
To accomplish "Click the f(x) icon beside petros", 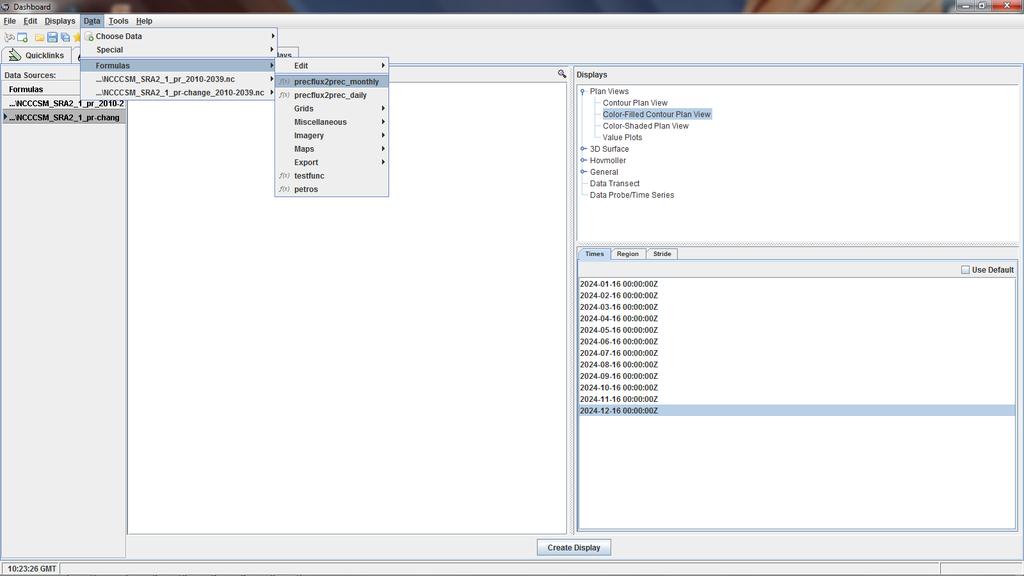I will click(x=284, y=189).
